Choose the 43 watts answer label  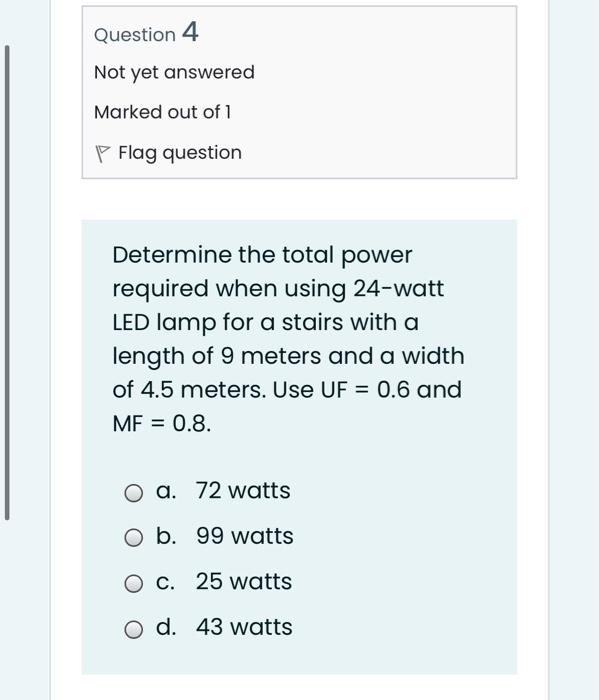coord(244,627)
